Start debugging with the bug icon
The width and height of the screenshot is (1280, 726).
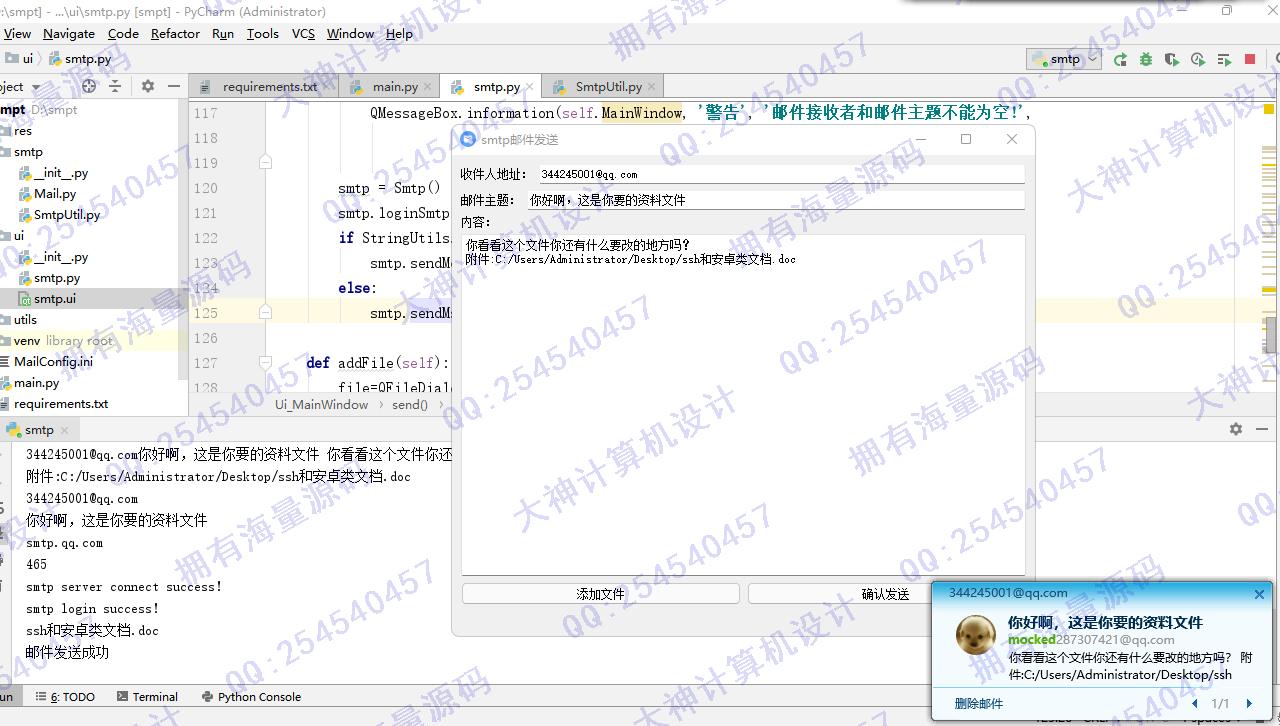[1146, 60]
